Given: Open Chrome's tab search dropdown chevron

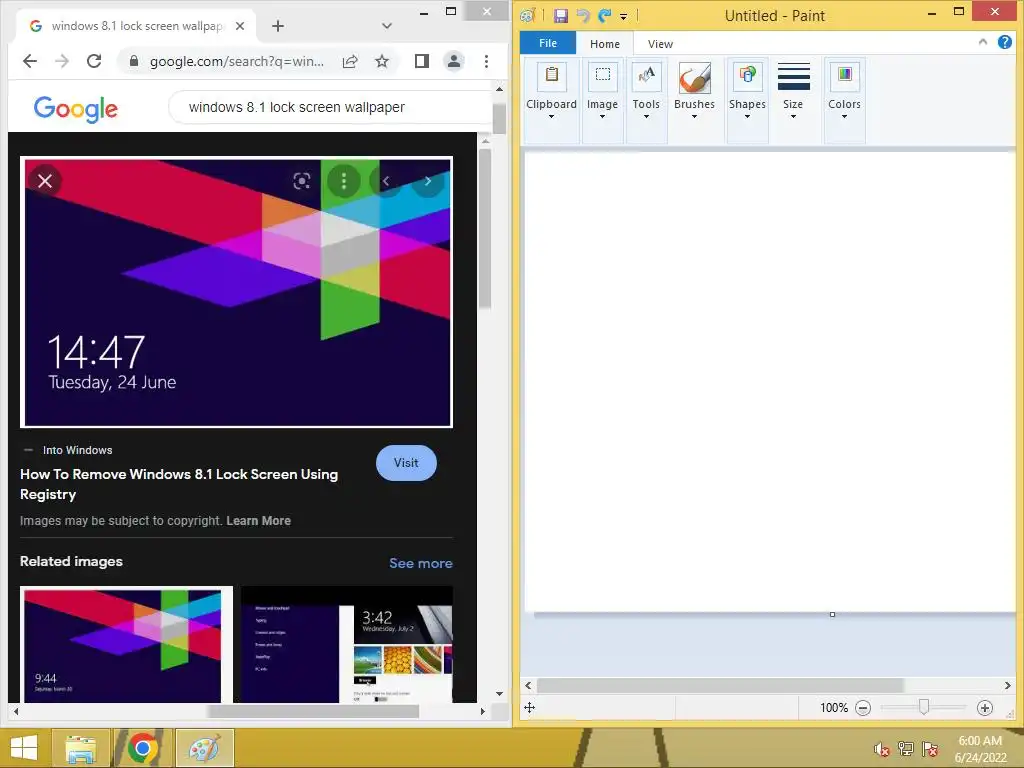Looking at the screenshot, I should [387, 26].
